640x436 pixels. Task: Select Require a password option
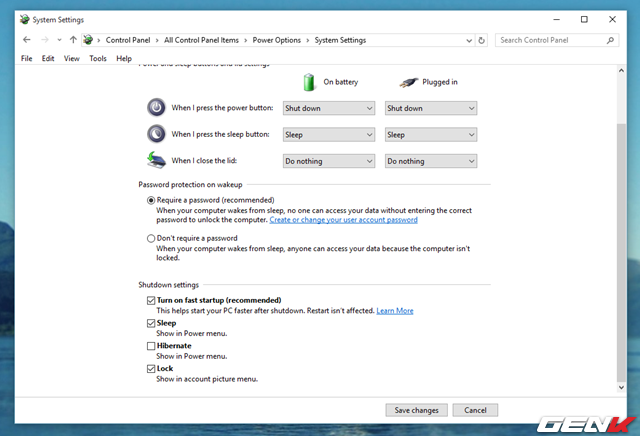coord(151,200)
